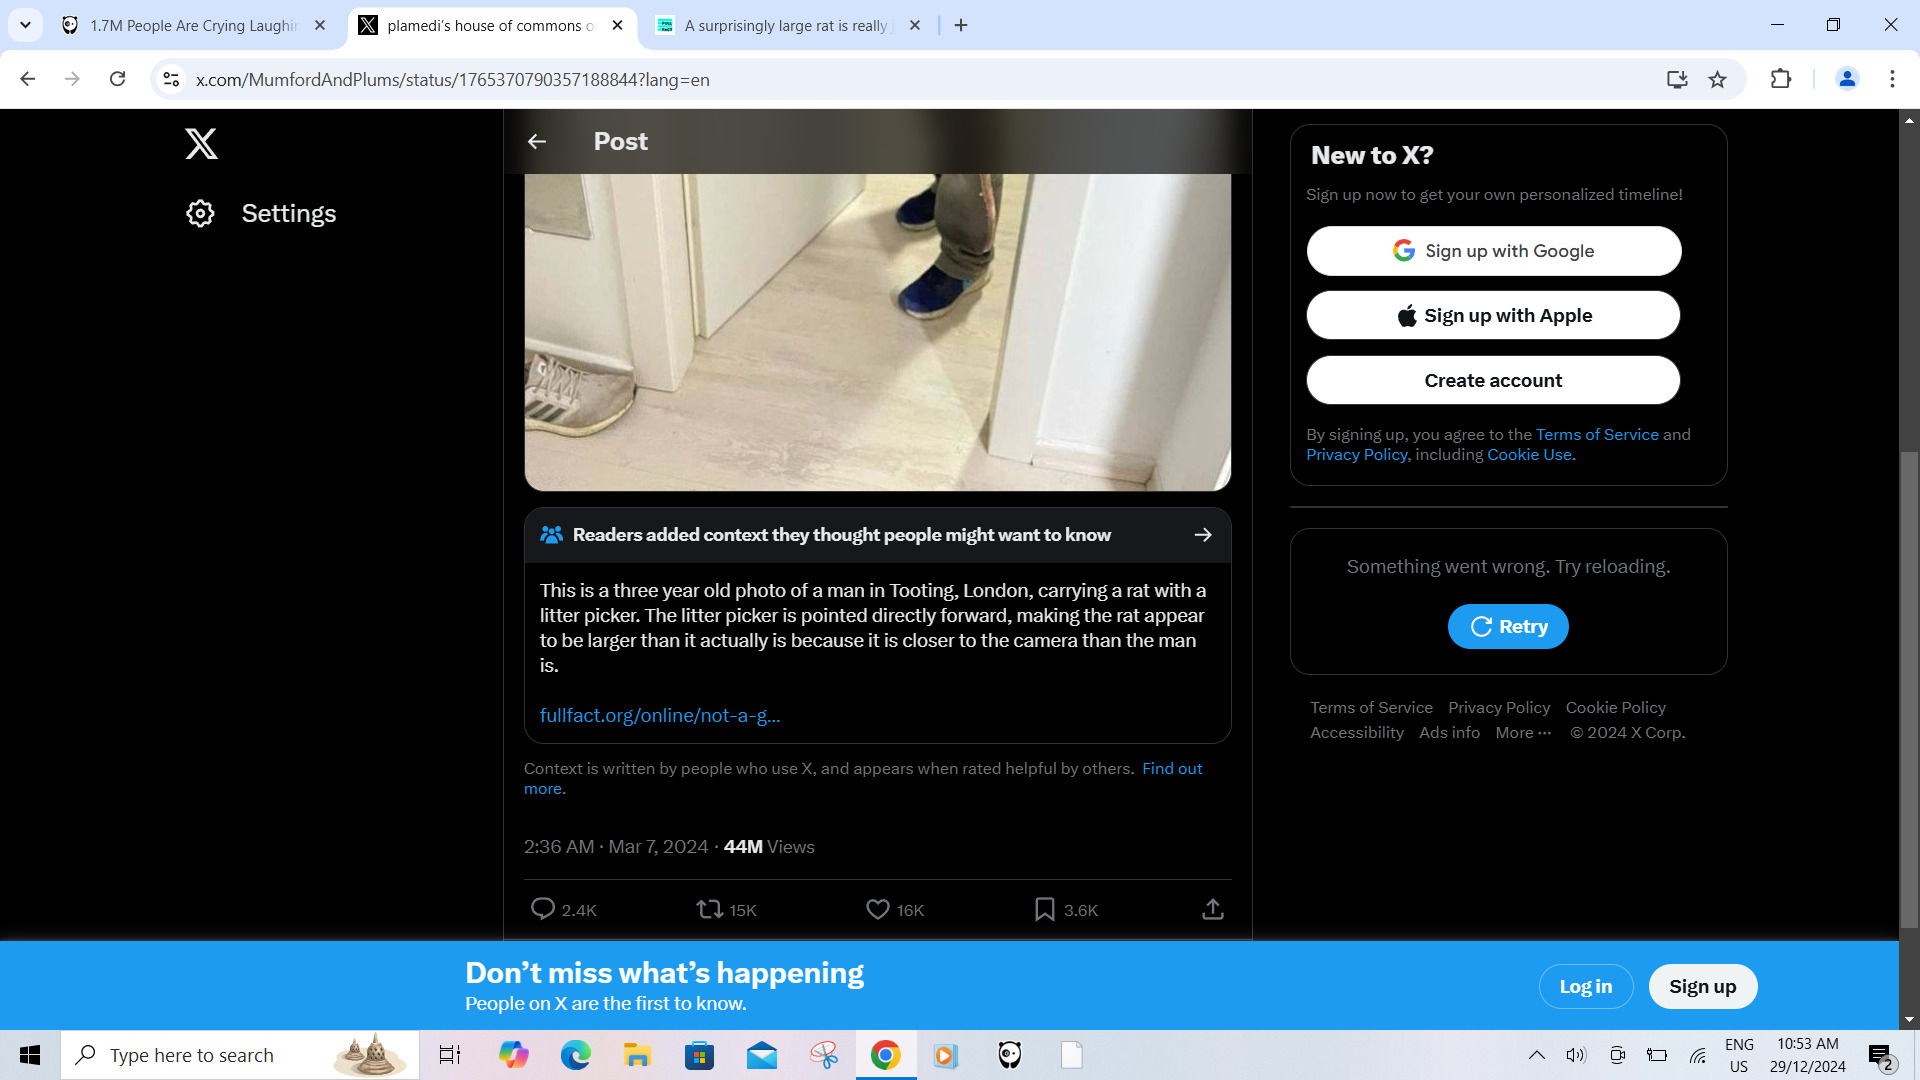Like the post via heart icon
Image resolution: width=1920 pixels, height=1080 pixels.
[878, 909]
